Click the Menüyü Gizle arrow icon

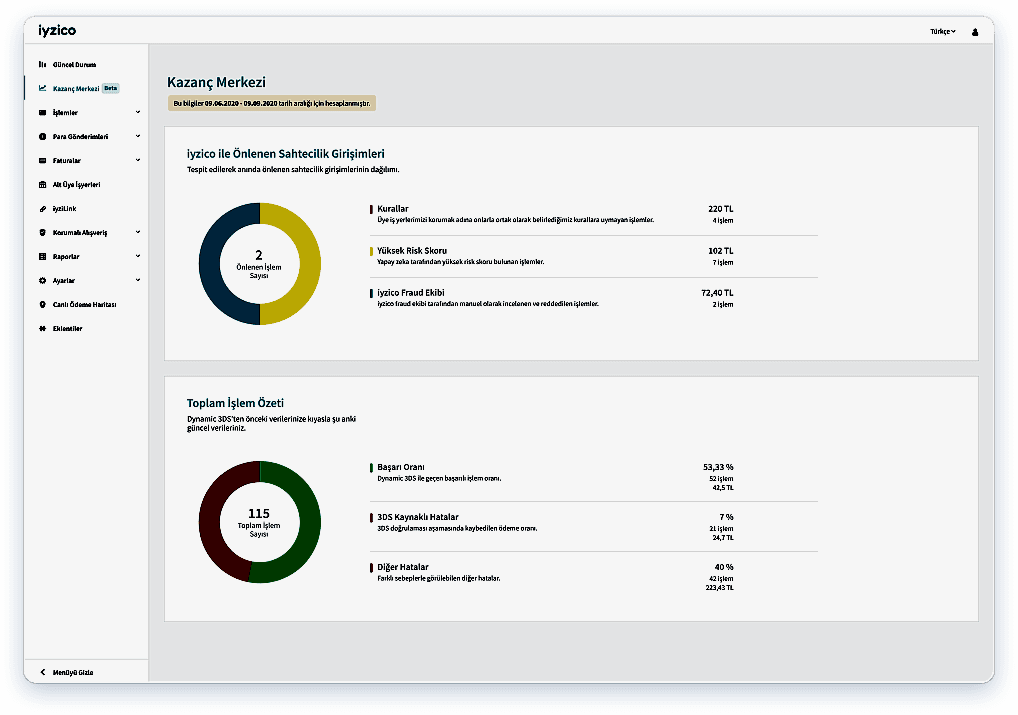tap(43, 672)
